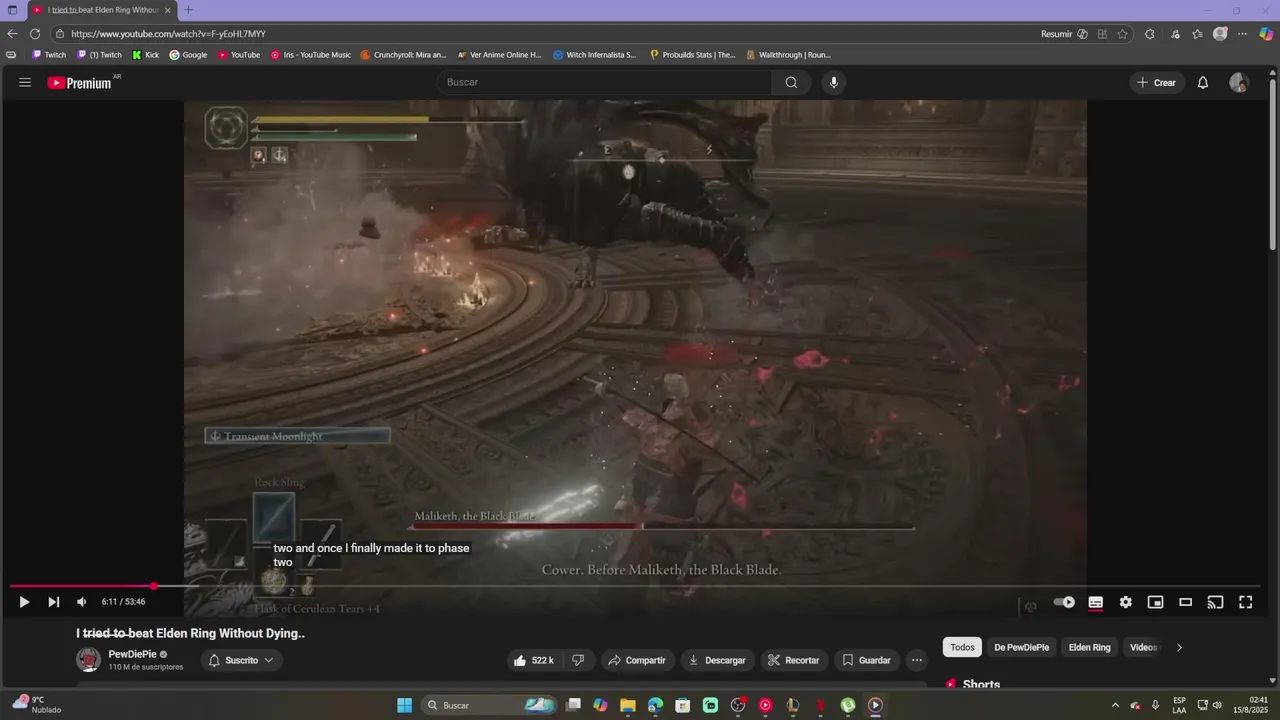
Task: Open Suscrito subscription dropdown
Action: (x=241, y=660)
